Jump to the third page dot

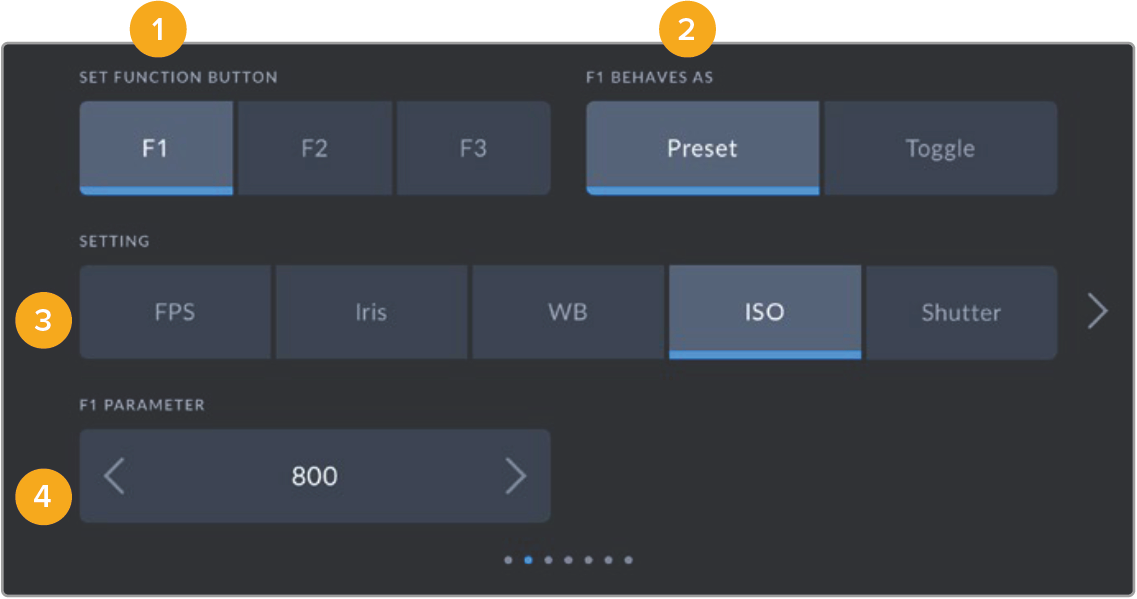548,560
